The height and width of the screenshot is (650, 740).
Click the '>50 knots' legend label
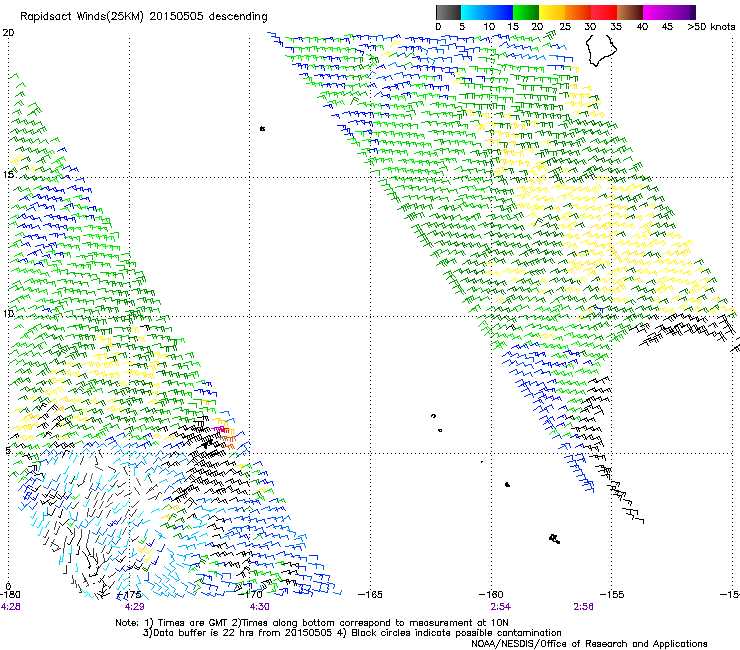tap(711, 27)
